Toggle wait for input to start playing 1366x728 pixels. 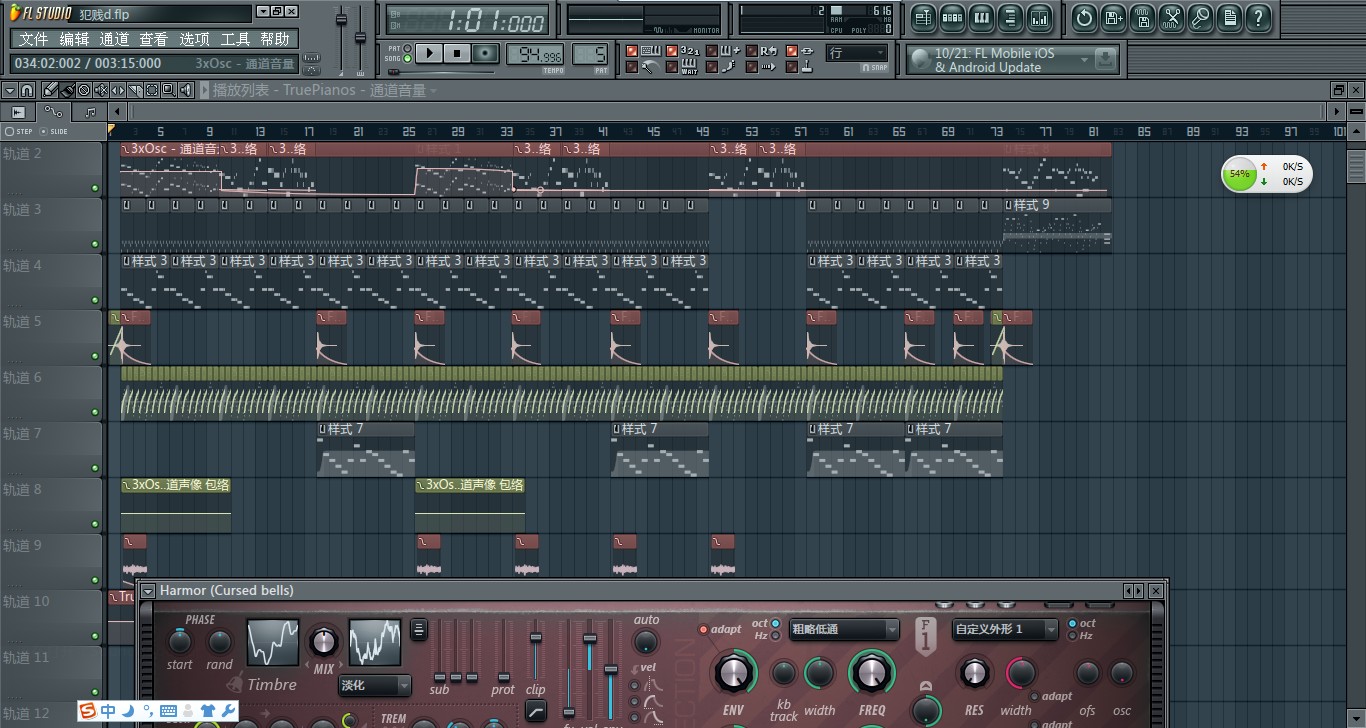(x=671, y=67)
